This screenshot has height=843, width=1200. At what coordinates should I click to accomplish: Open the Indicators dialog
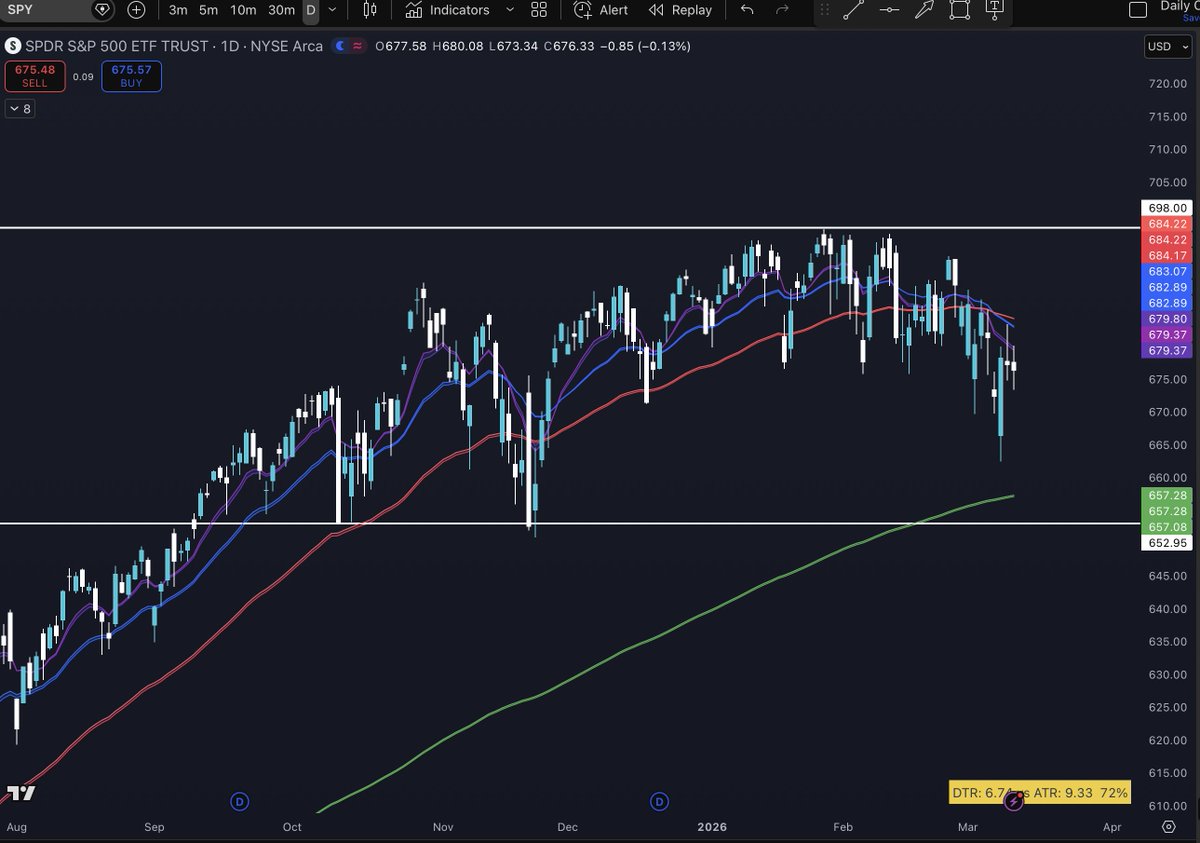point(448,10)
